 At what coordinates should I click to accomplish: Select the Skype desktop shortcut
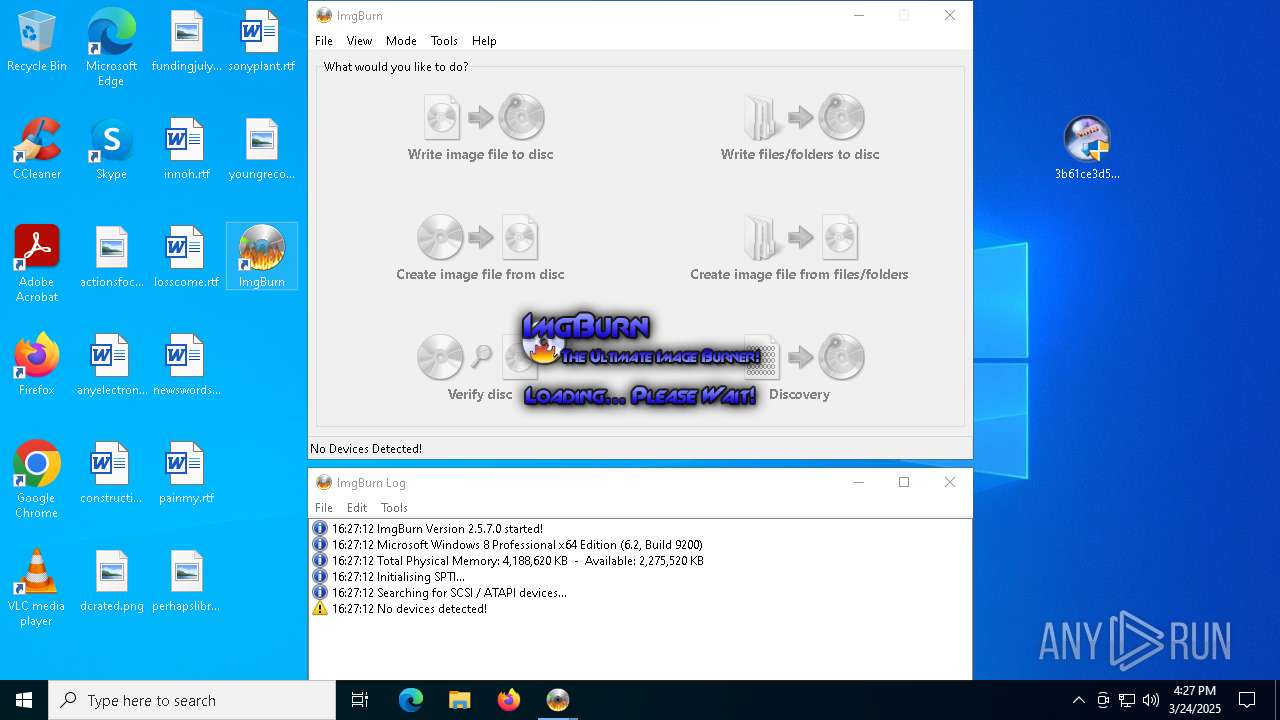(111, 150)
